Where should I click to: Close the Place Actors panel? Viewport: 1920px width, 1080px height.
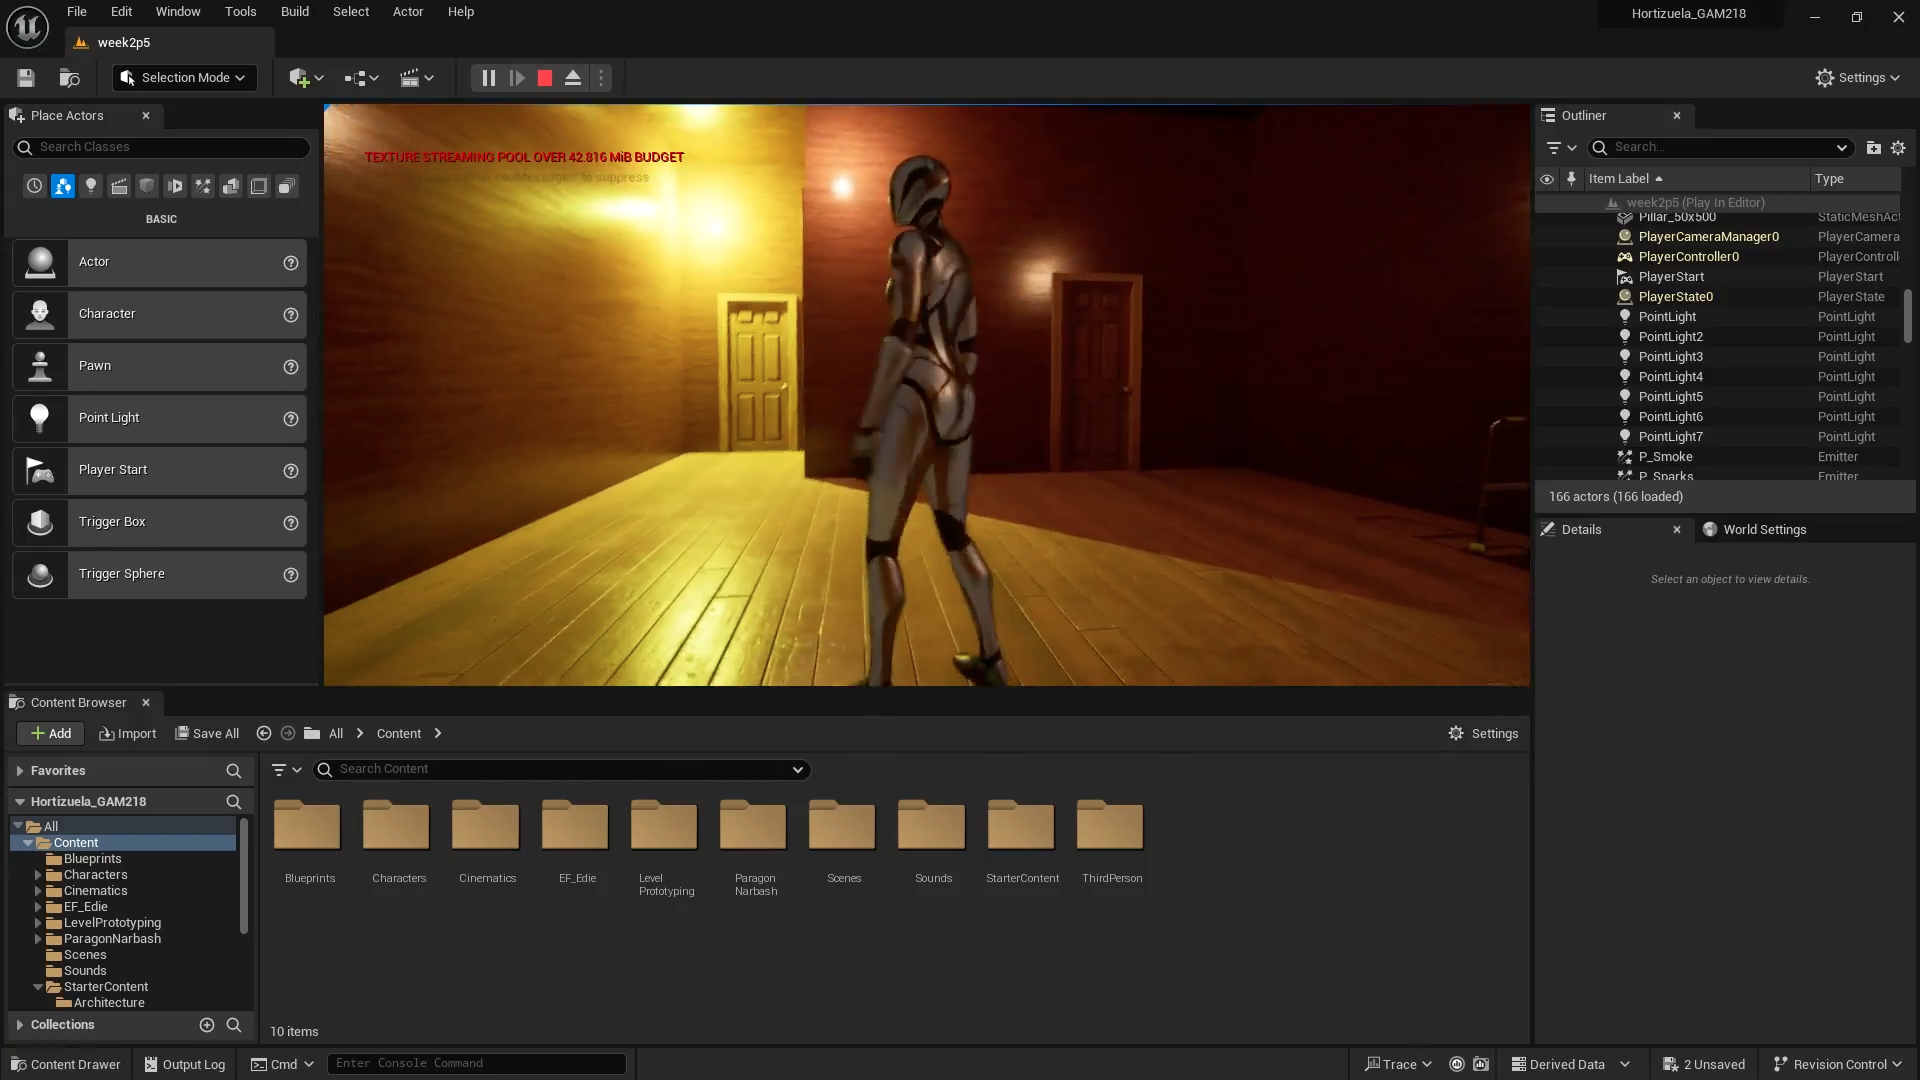coord(146,116)
